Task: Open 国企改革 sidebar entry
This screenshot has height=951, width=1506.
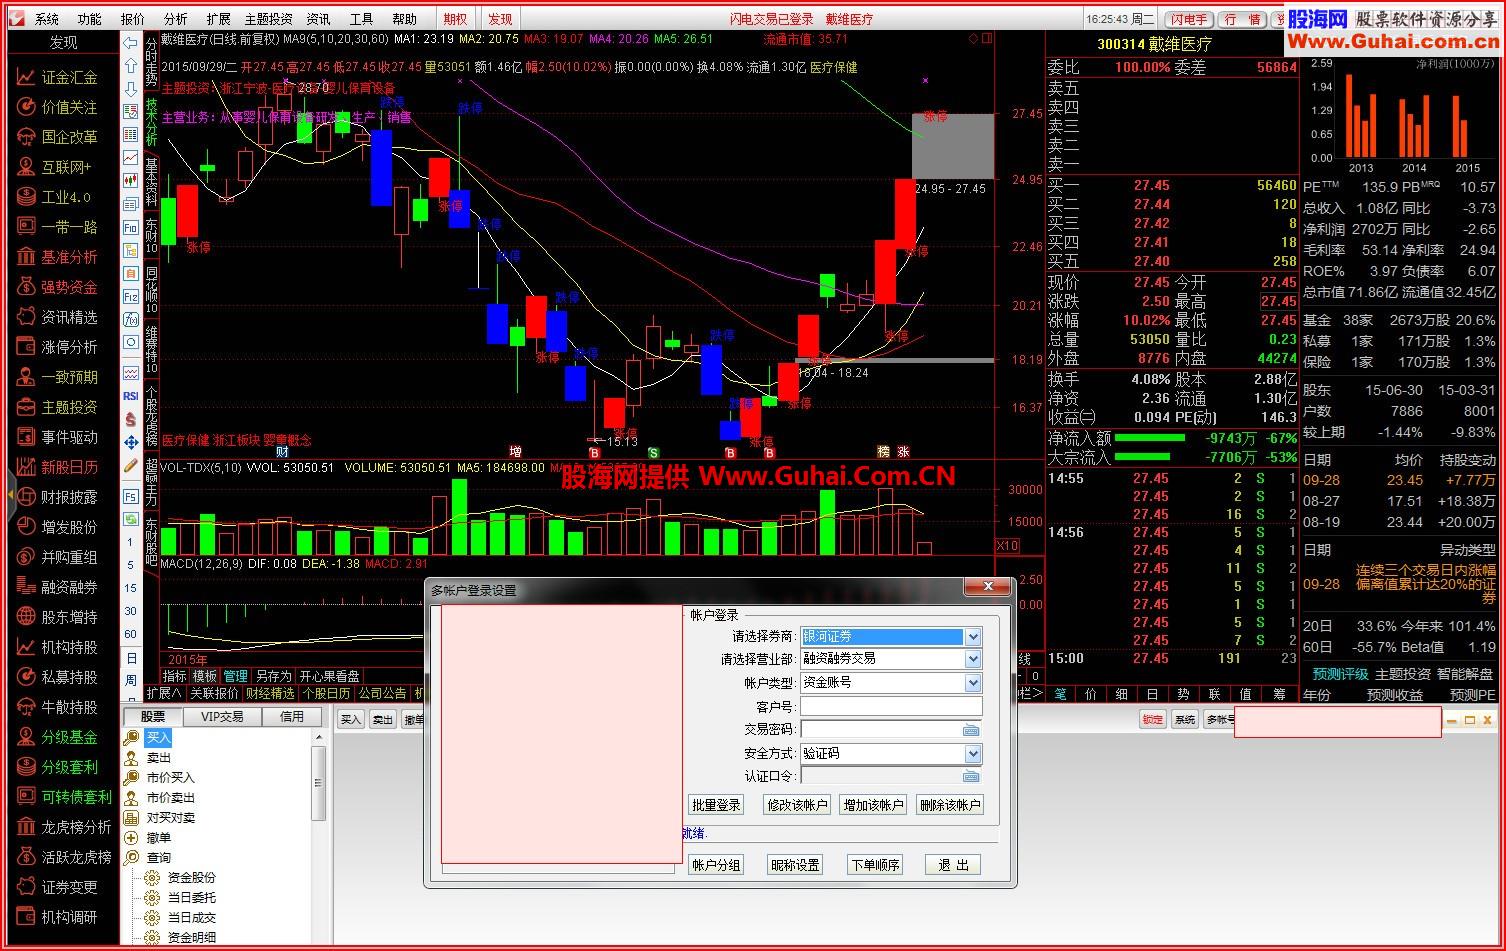Action: coord(68,137)
